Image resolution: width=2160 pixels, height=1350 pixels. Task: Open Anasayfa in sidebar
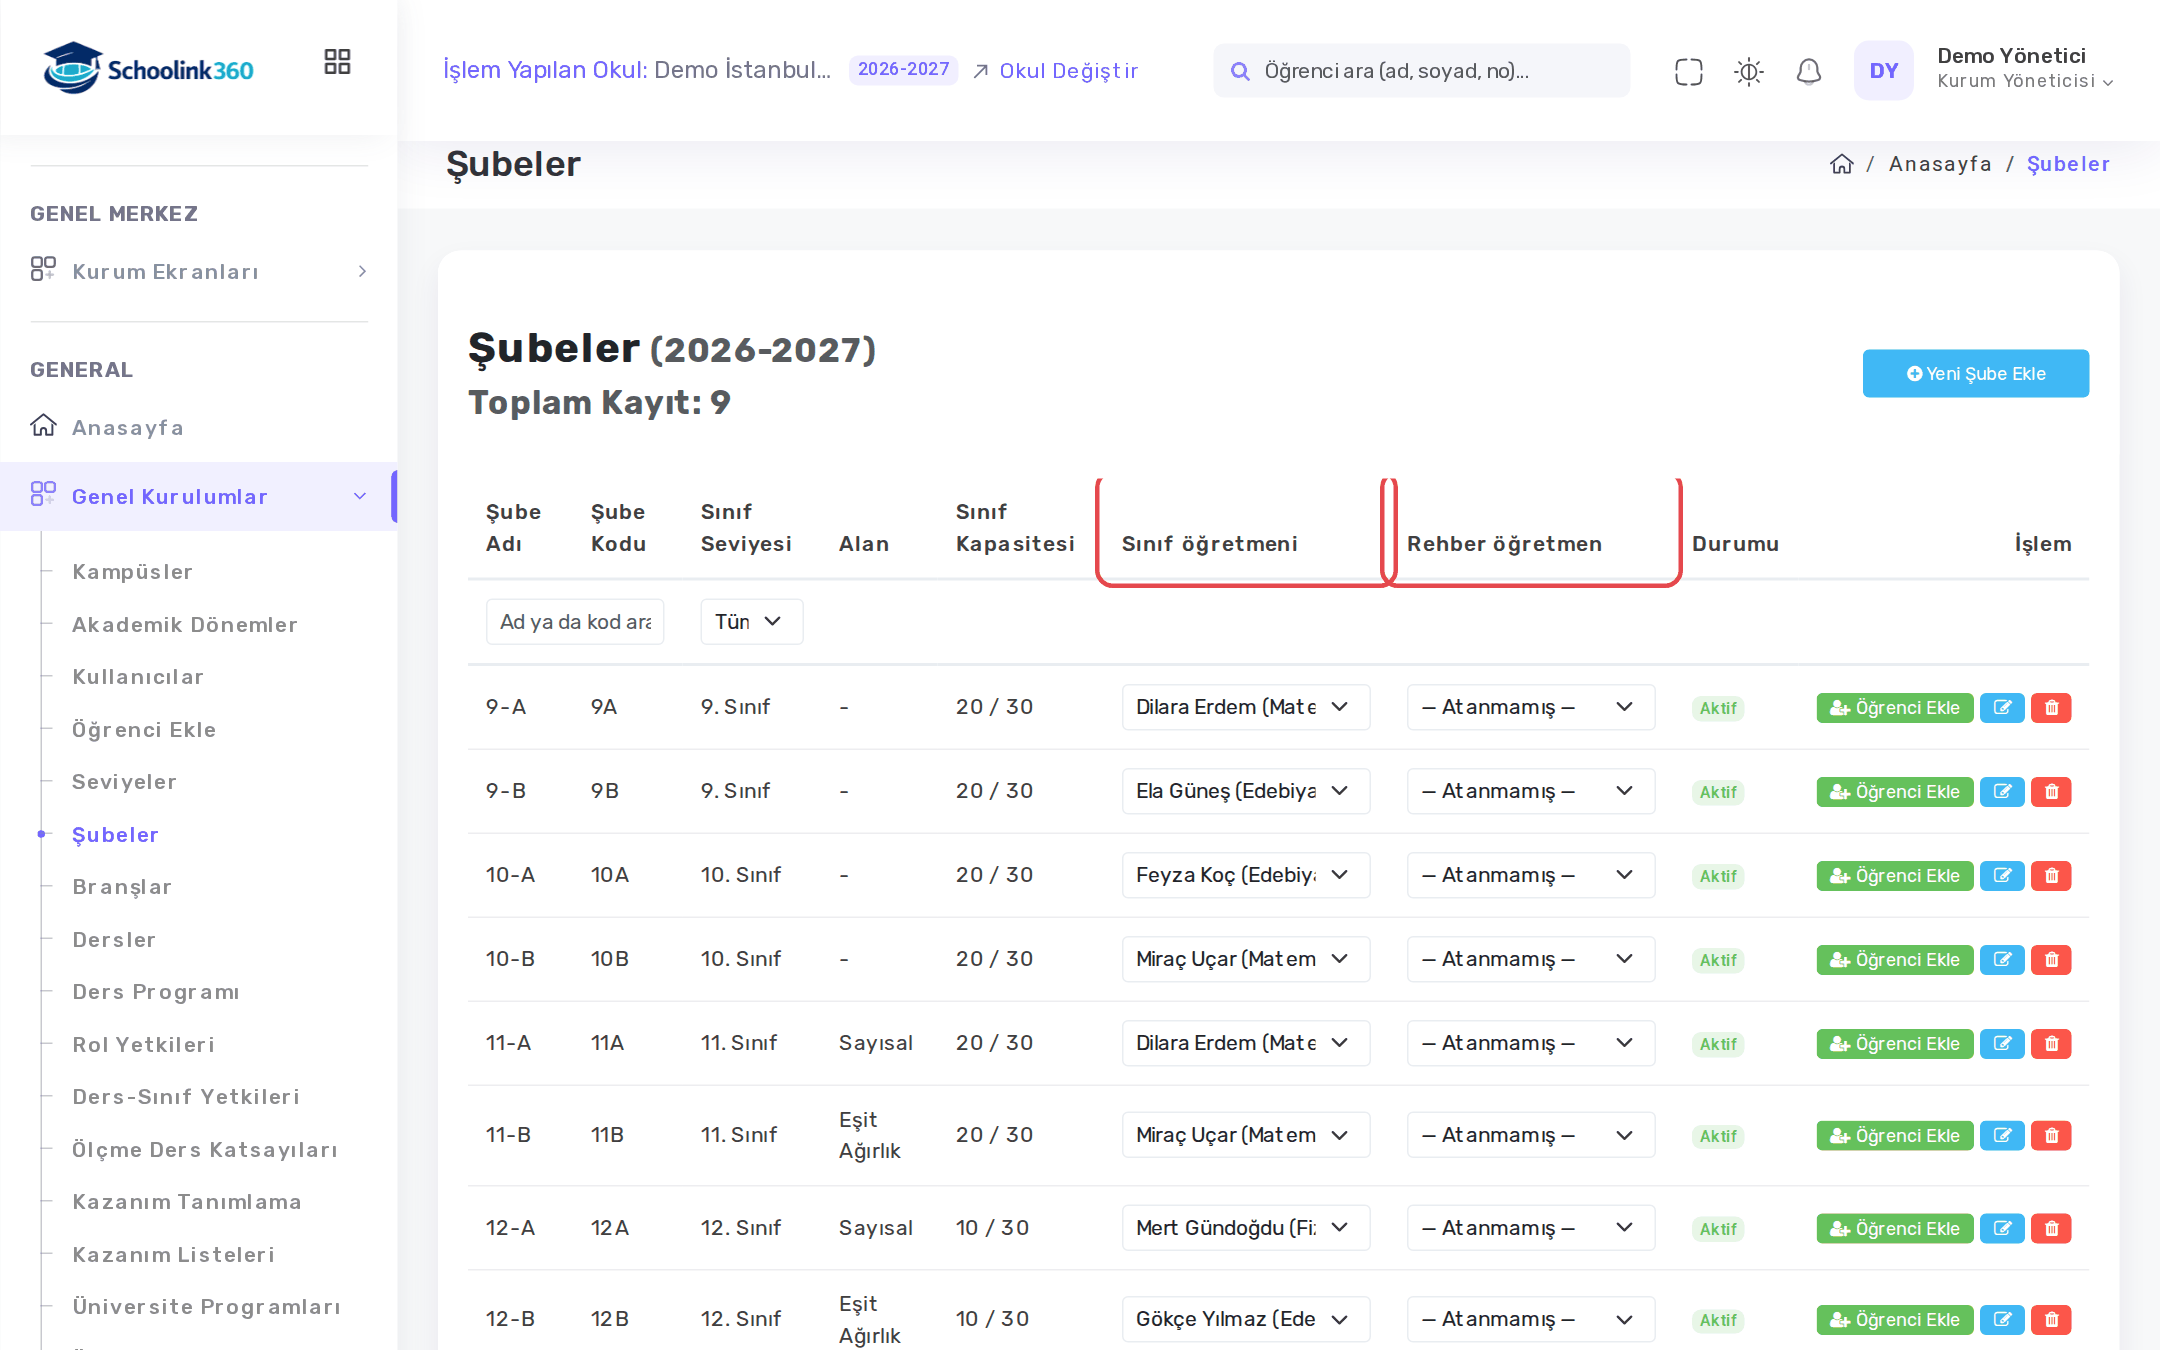(x=128, y=428)
